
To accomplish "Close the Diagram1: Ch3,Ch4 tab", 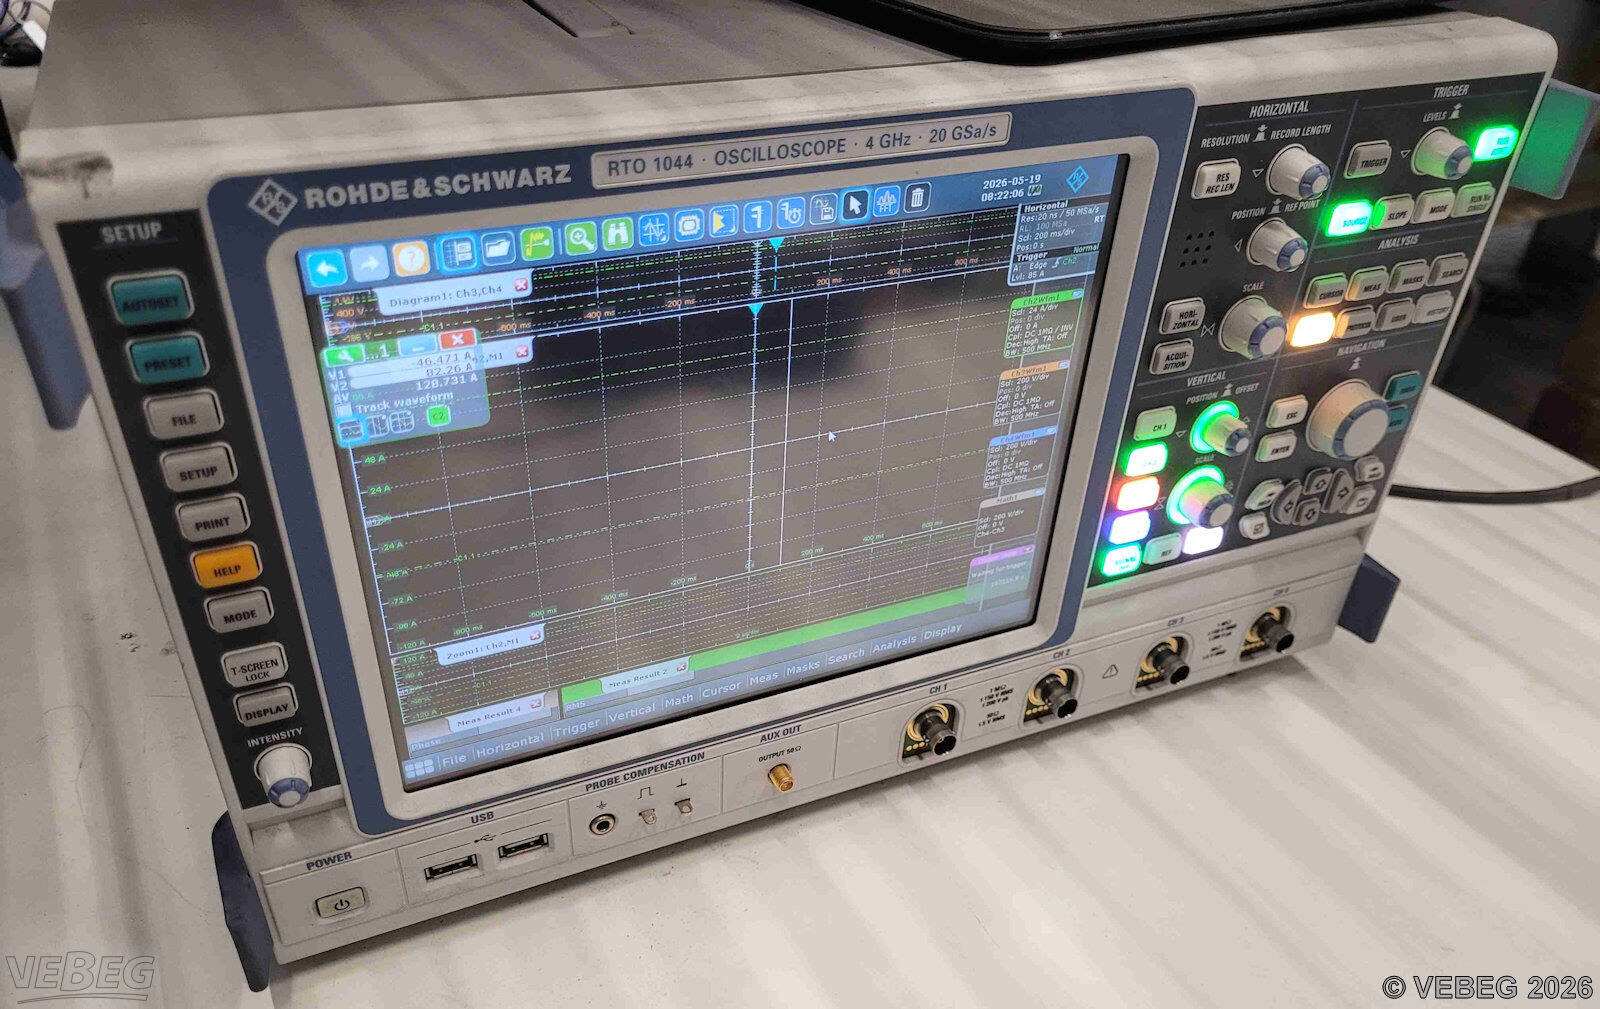I will pyautogui.click(x=520, y=285).
